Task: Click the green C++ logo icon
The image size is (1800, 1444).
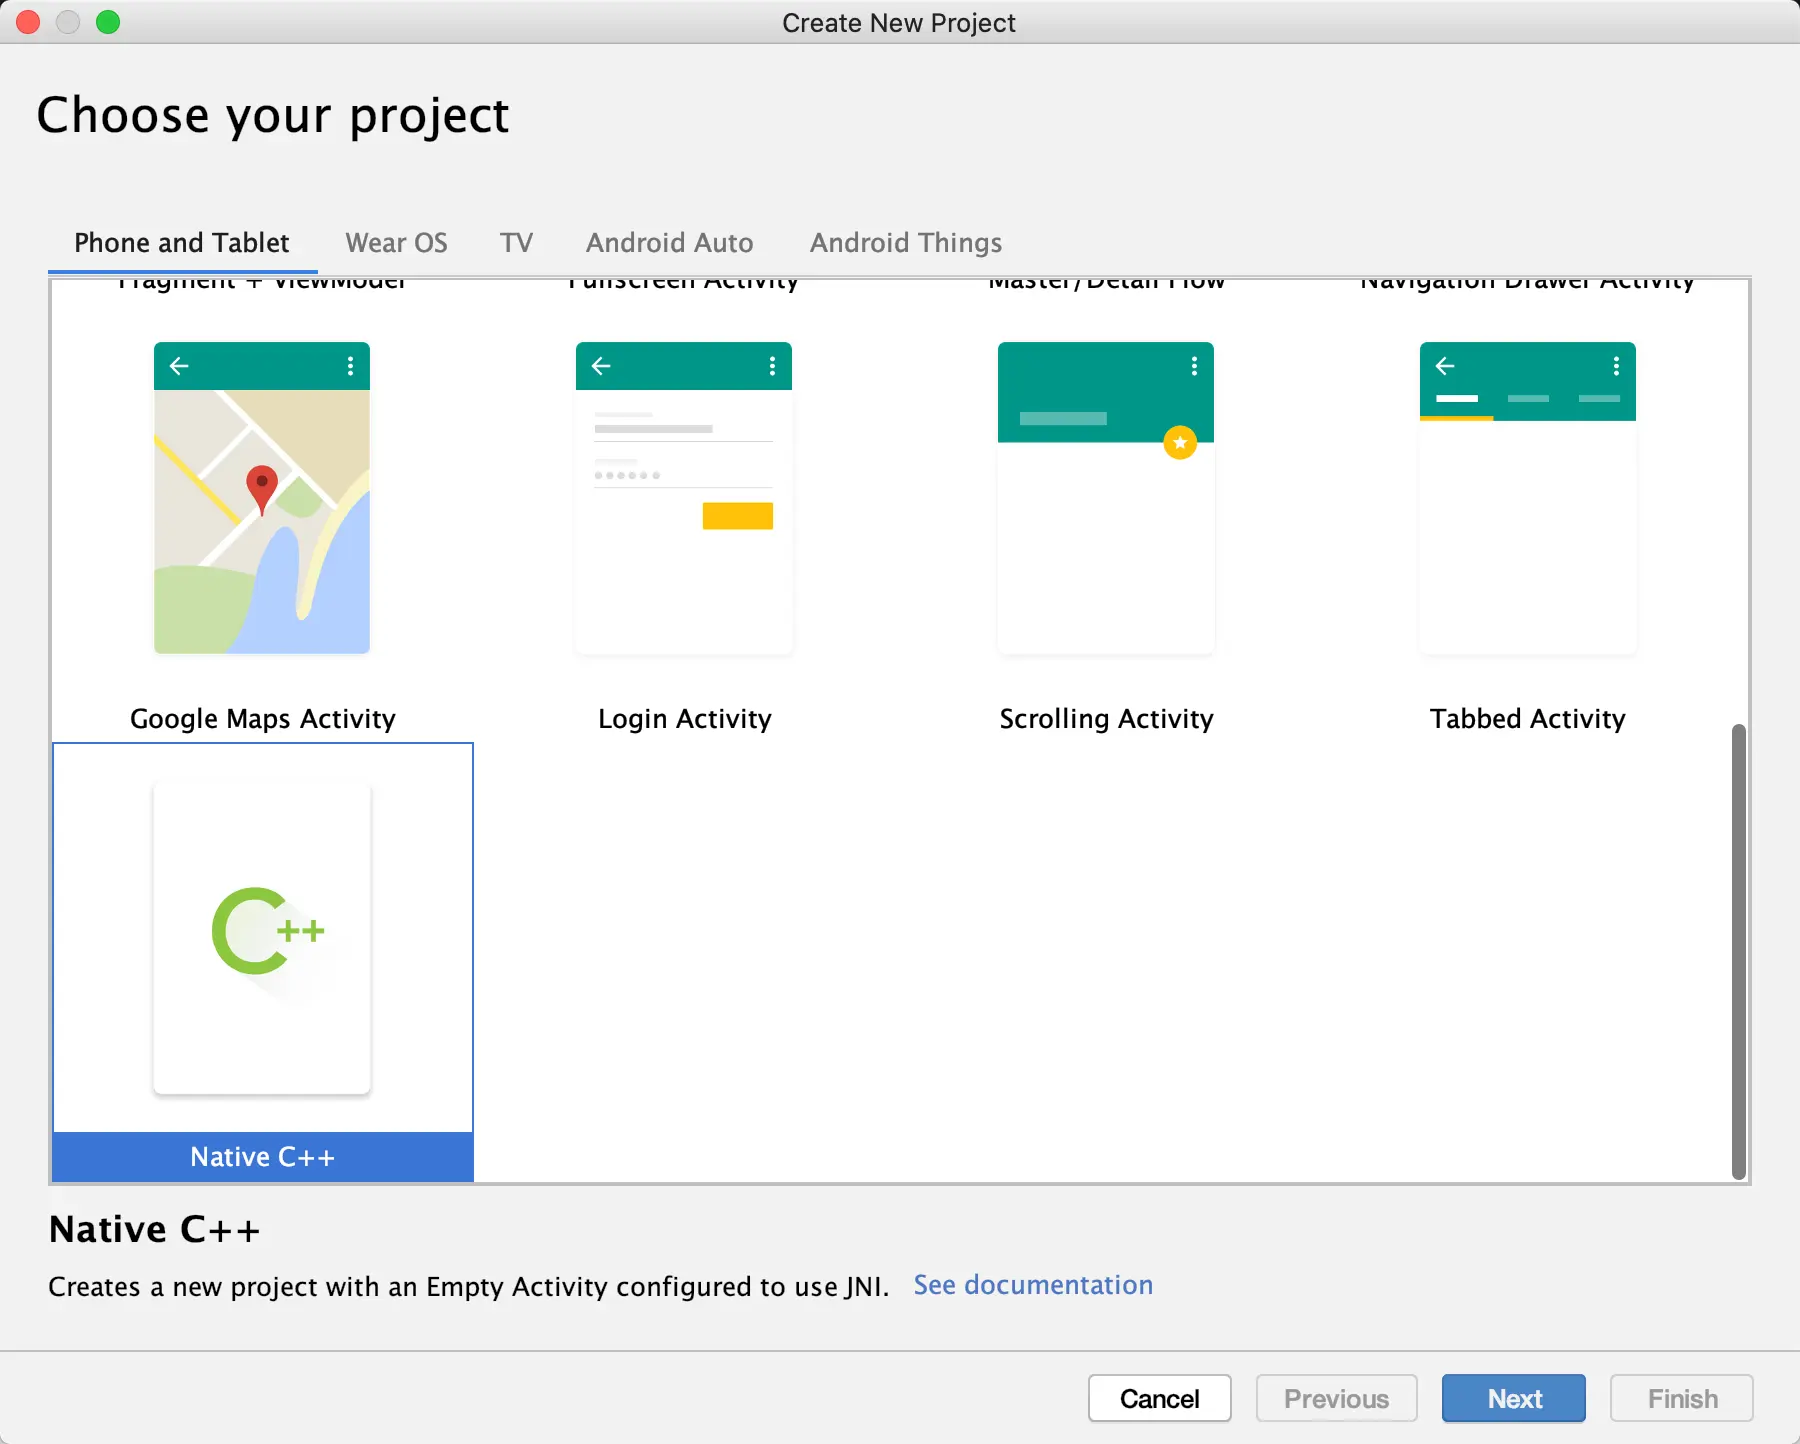Action: [267, 931]
